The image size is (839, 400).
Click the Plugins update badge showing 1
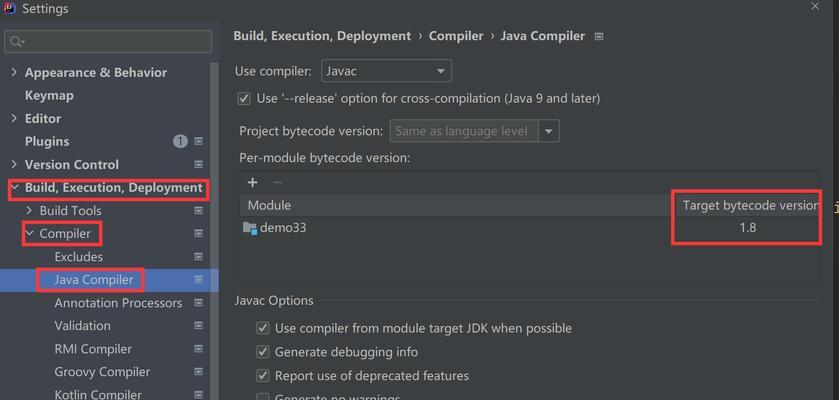(180, 141)
